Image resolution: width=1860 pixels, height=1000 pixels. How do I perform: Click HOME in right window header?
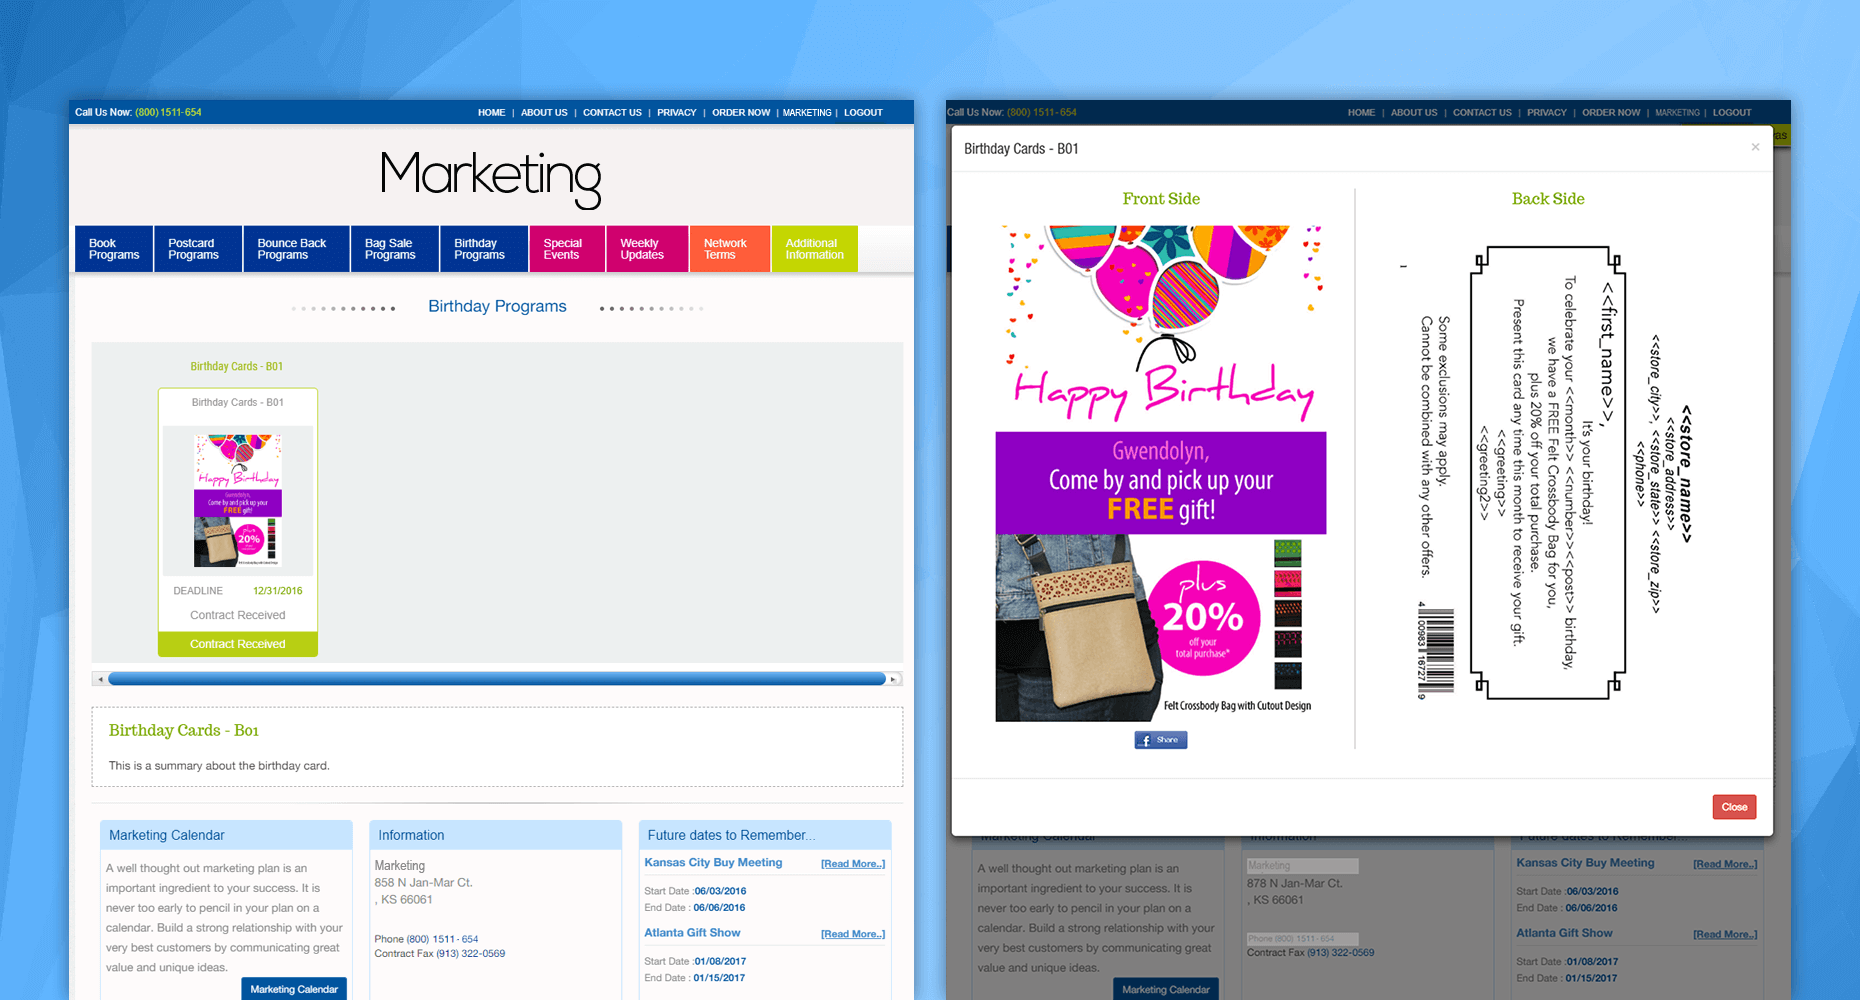coord(1361,113)
